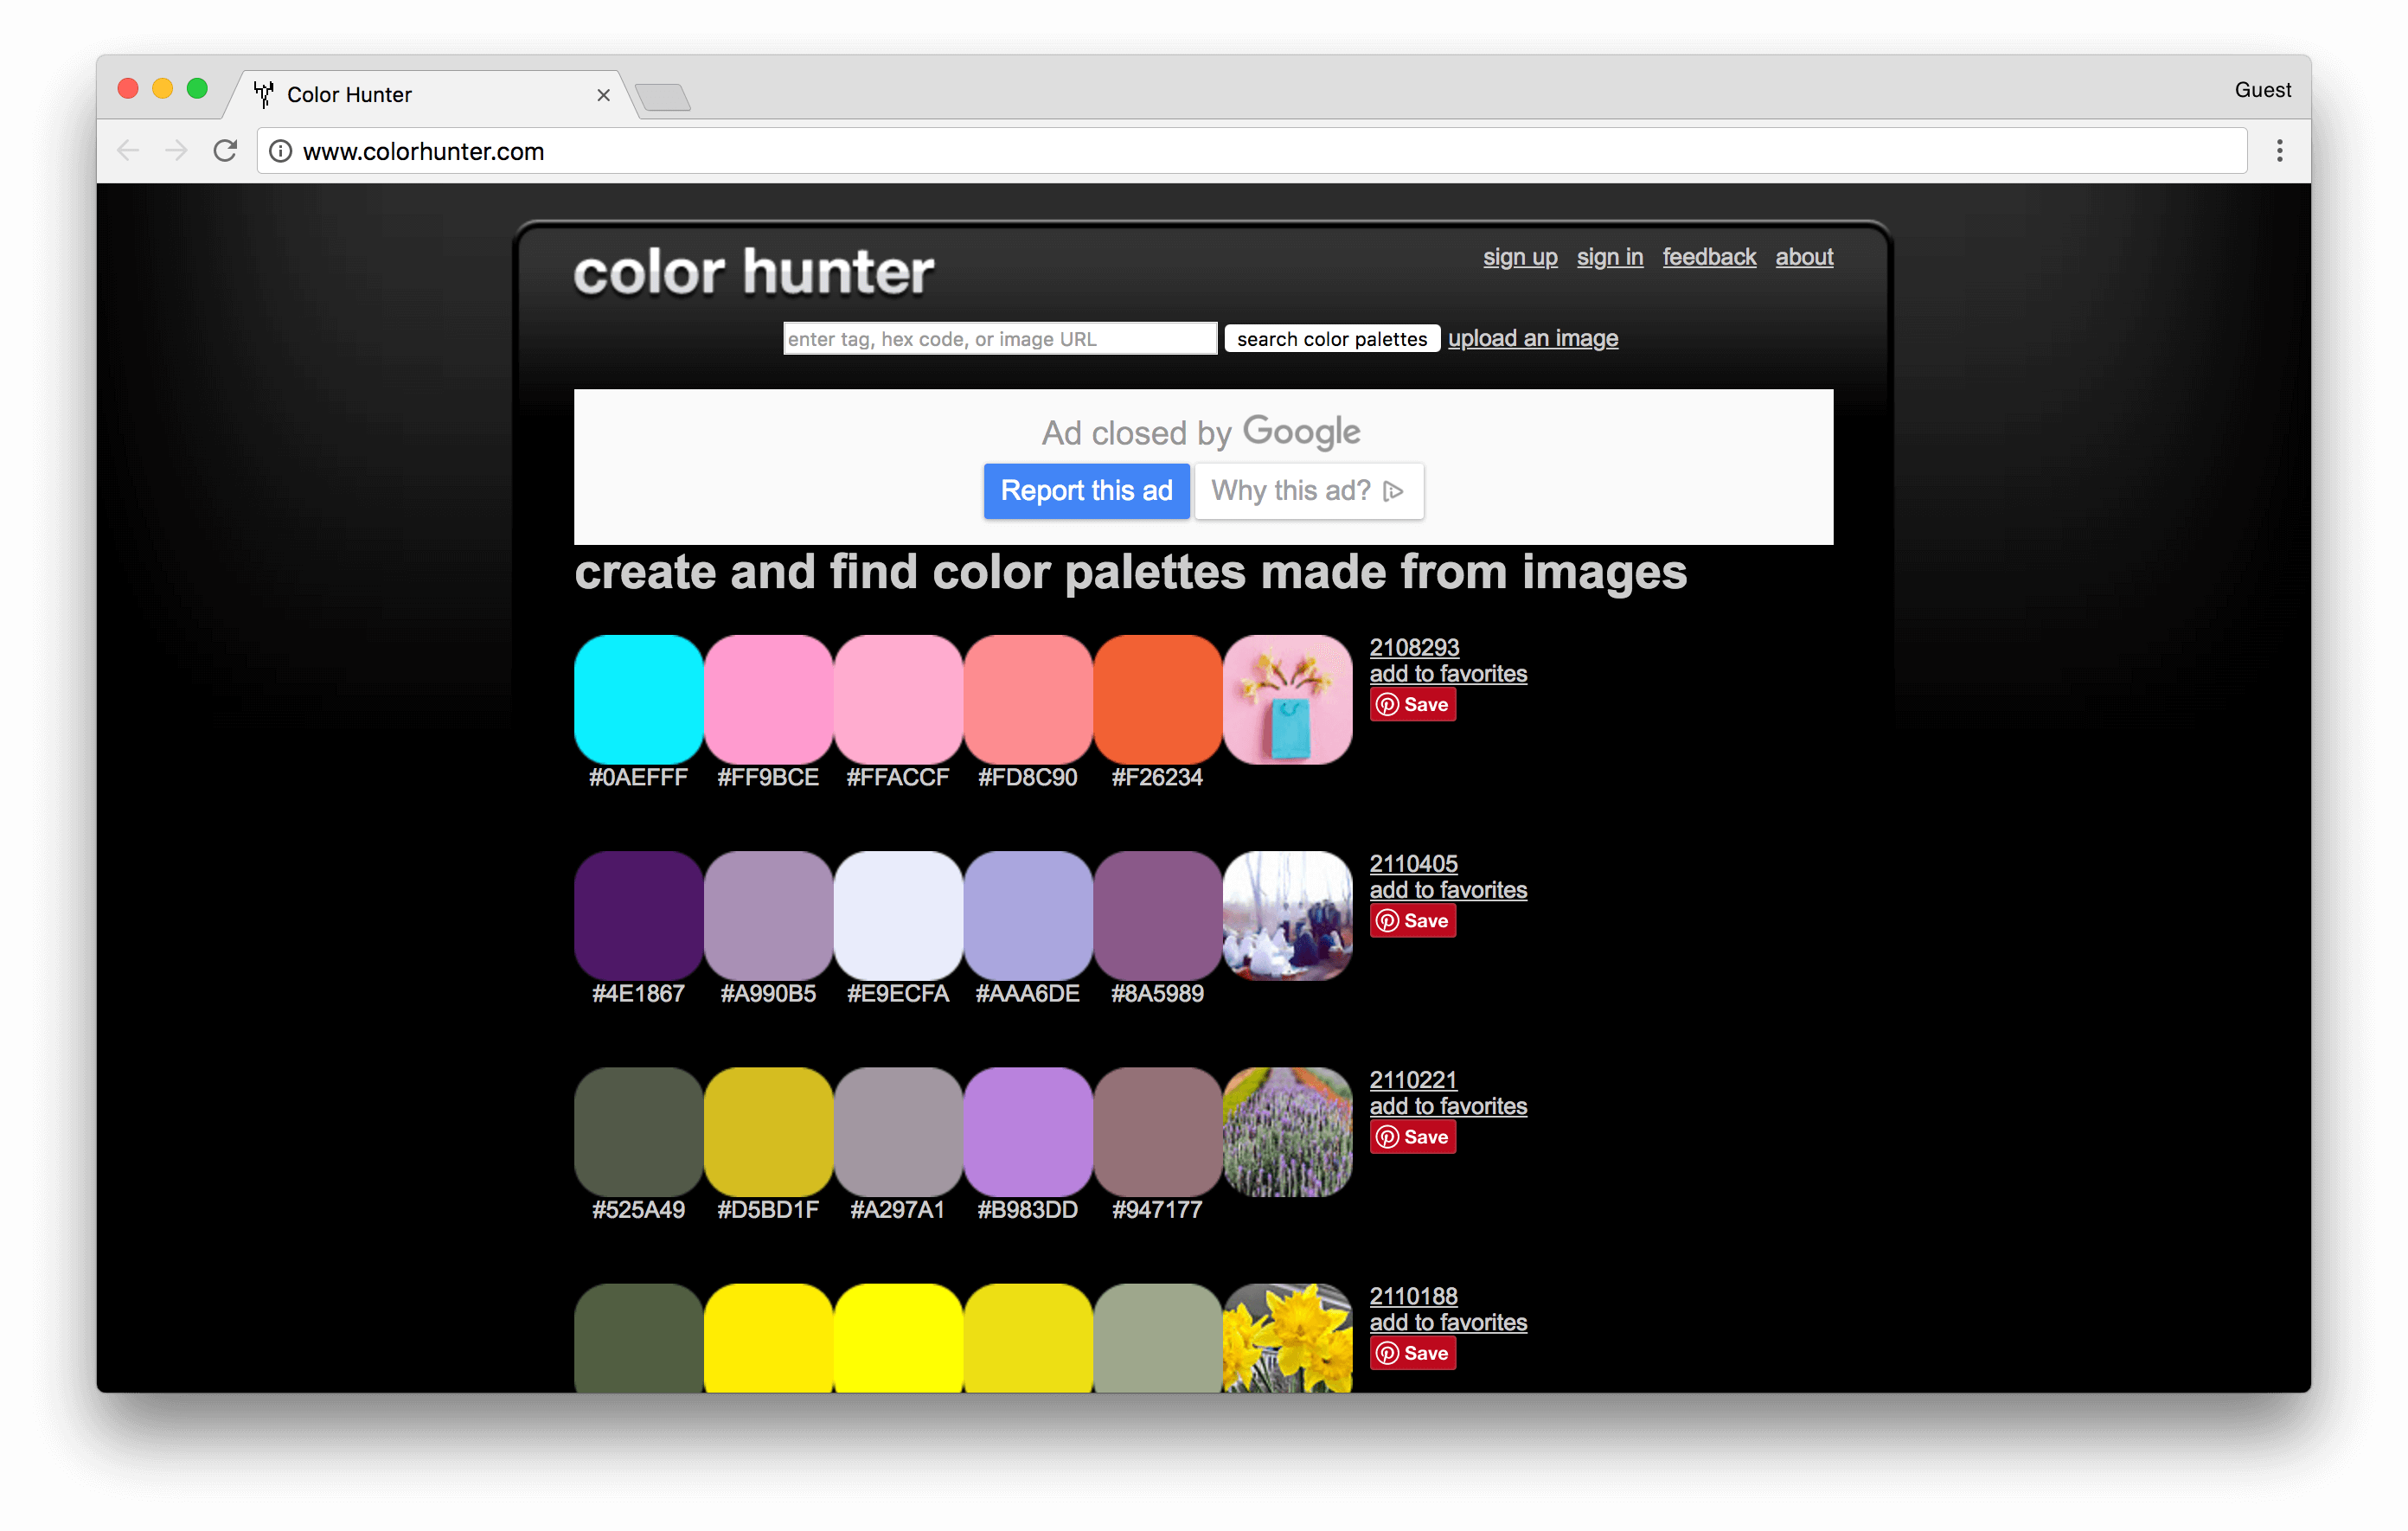Click upload an image link

[x=1532, y=339]
